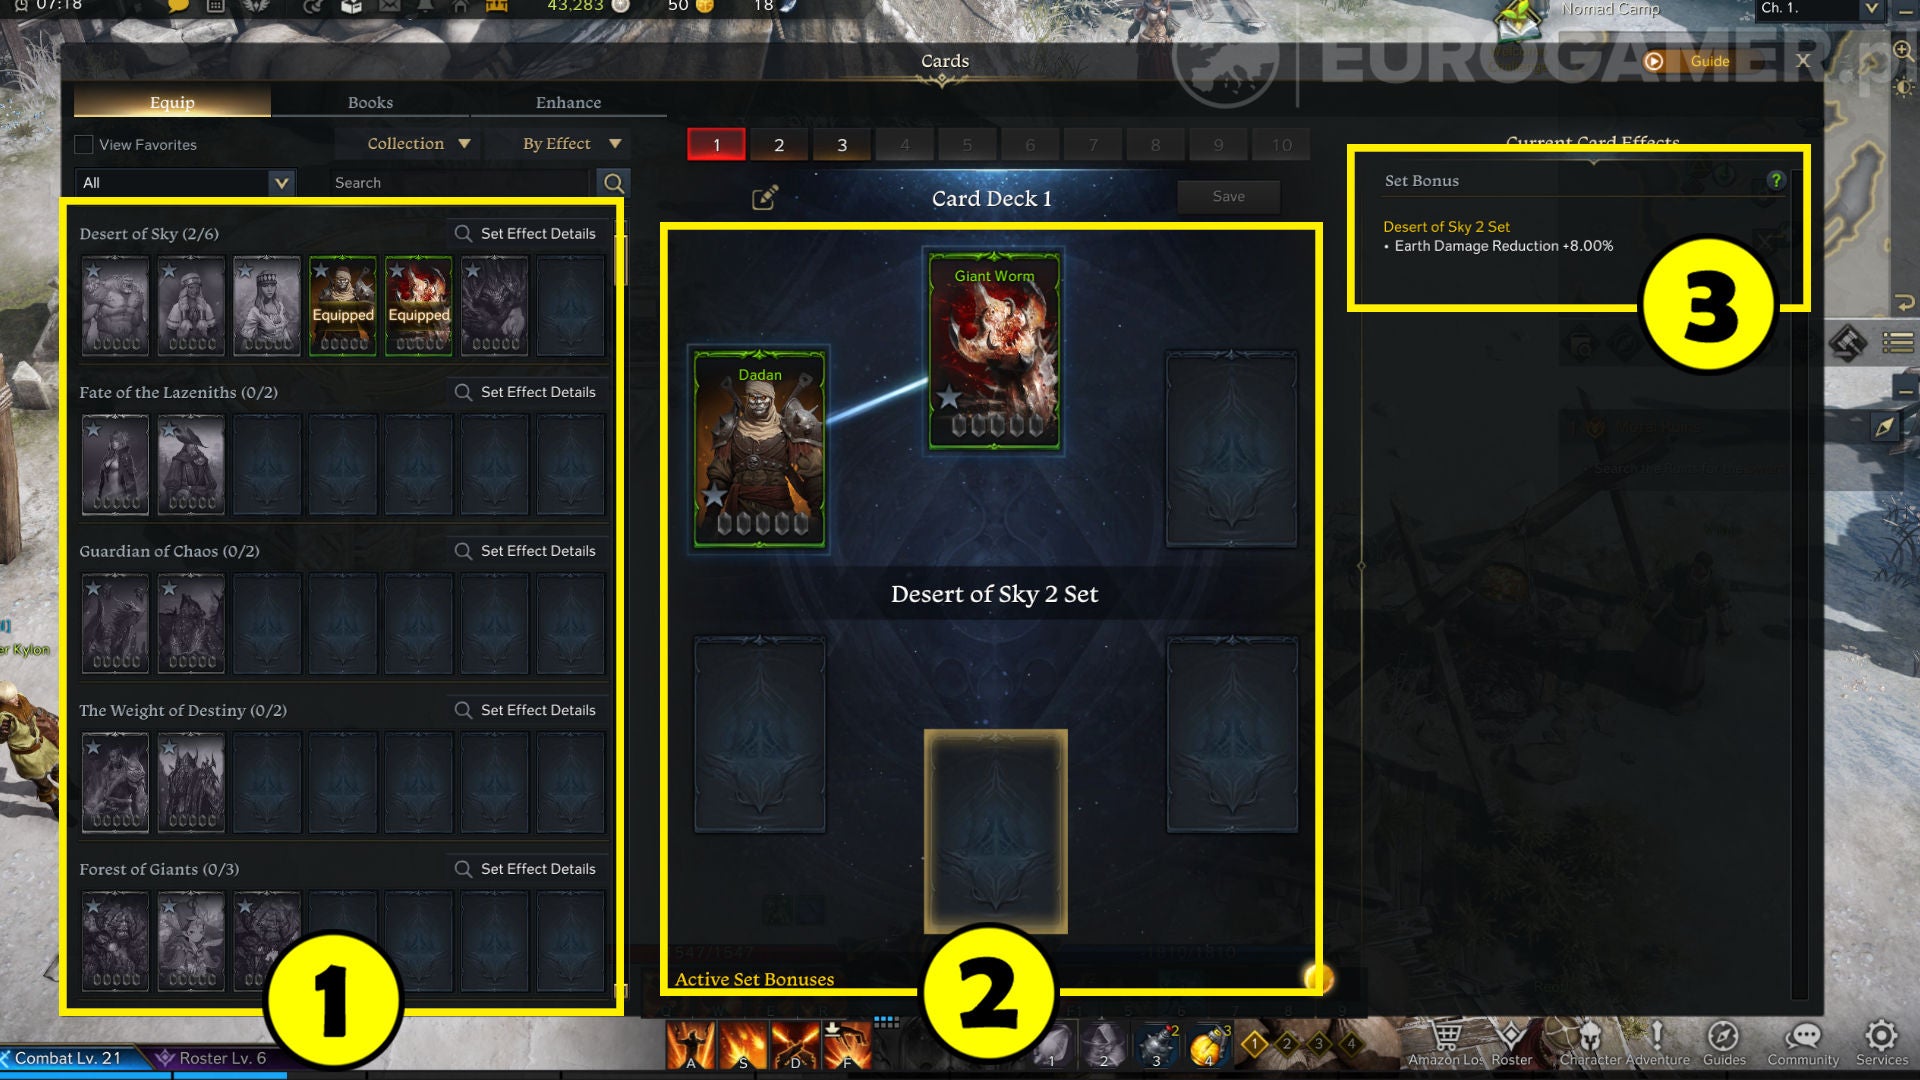The image size is (1920, 1080).
Task: Click the card search magnifier icon
Action: point(613,183)
